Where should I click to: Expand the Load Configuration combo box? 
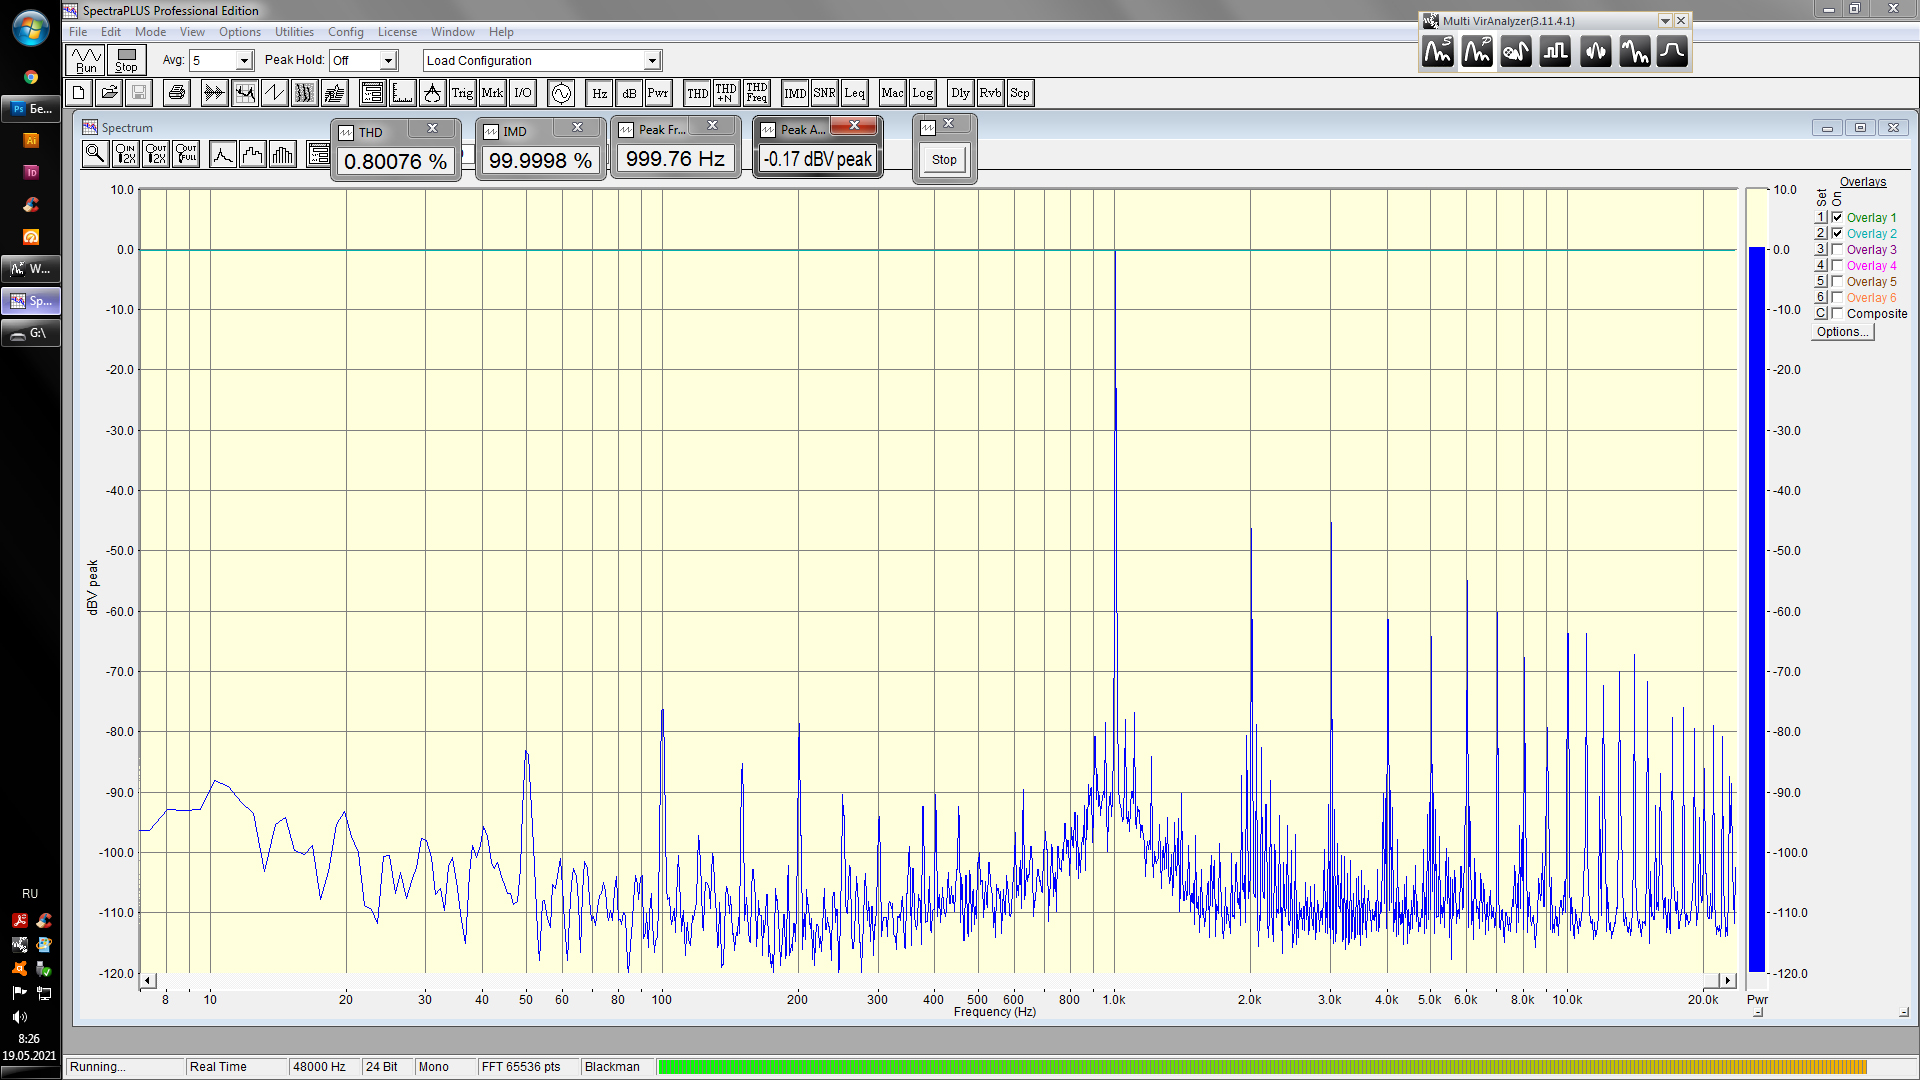(651, 61)
